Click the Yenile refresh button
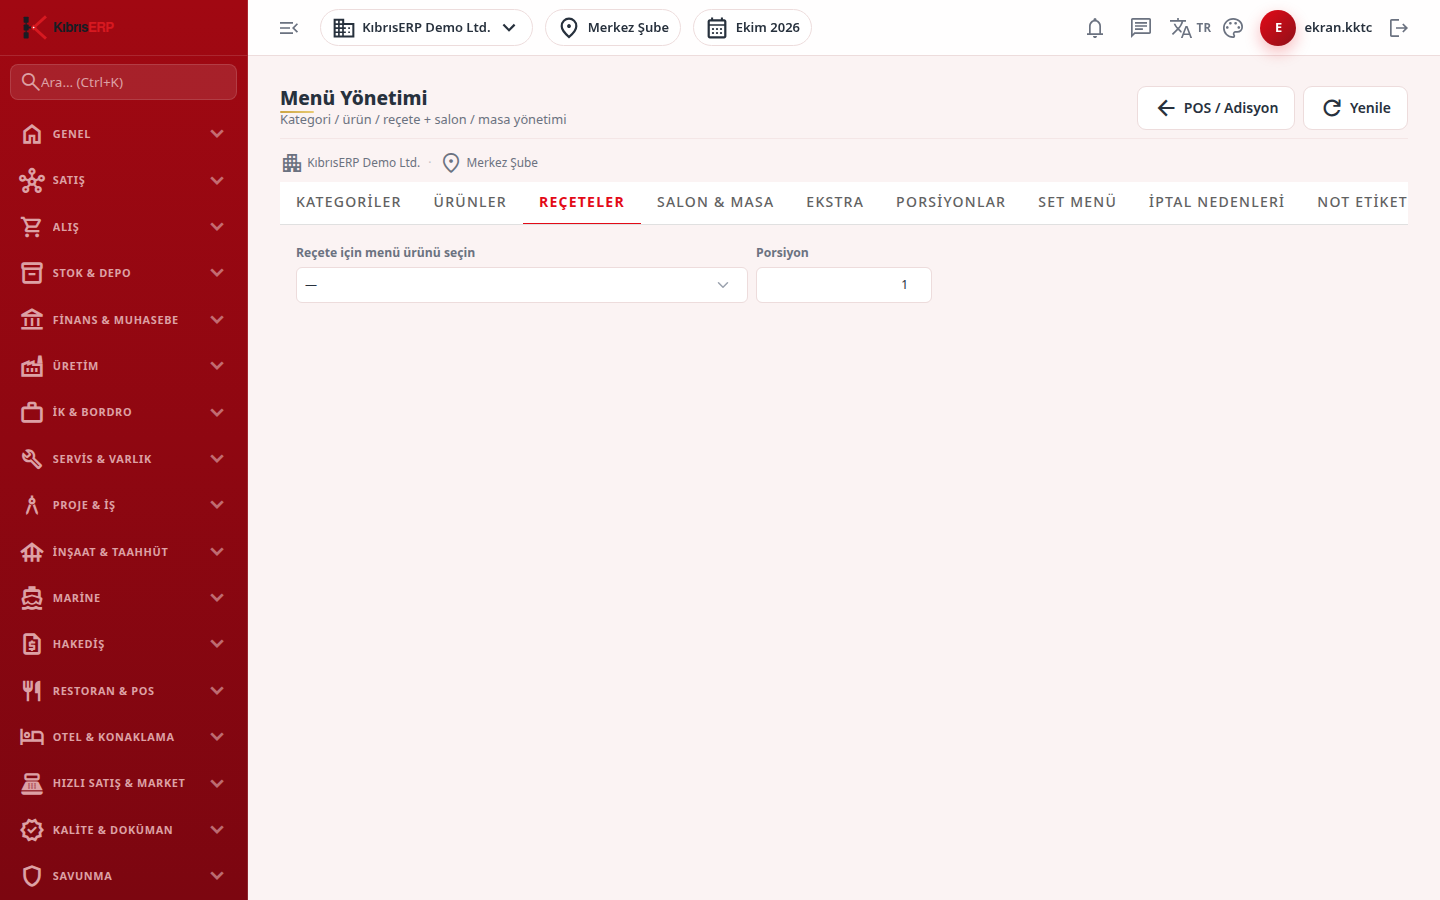 point(1355,108)
